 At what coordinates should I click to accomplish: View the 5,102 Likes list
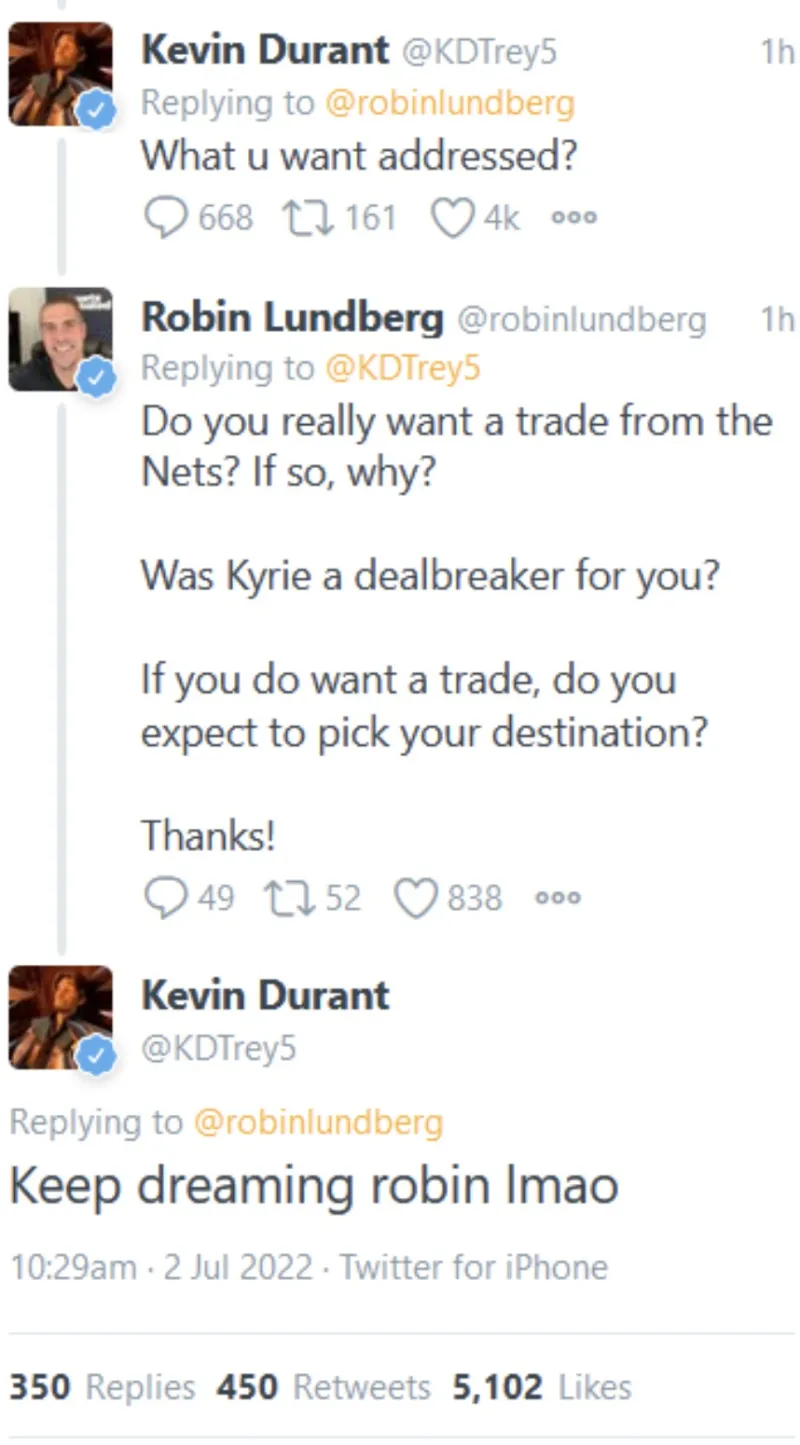[x=541, y=1387]
